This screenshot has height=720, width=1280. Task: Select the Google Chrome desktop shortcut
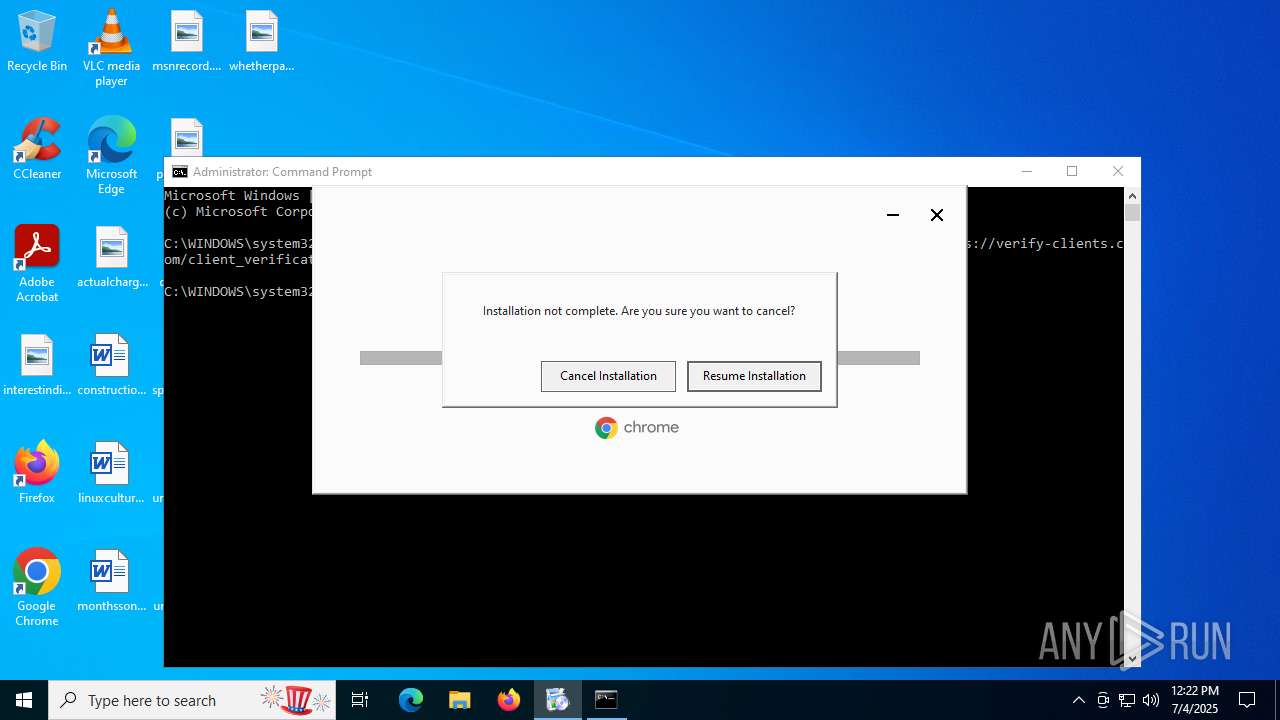tap(37, 588)
